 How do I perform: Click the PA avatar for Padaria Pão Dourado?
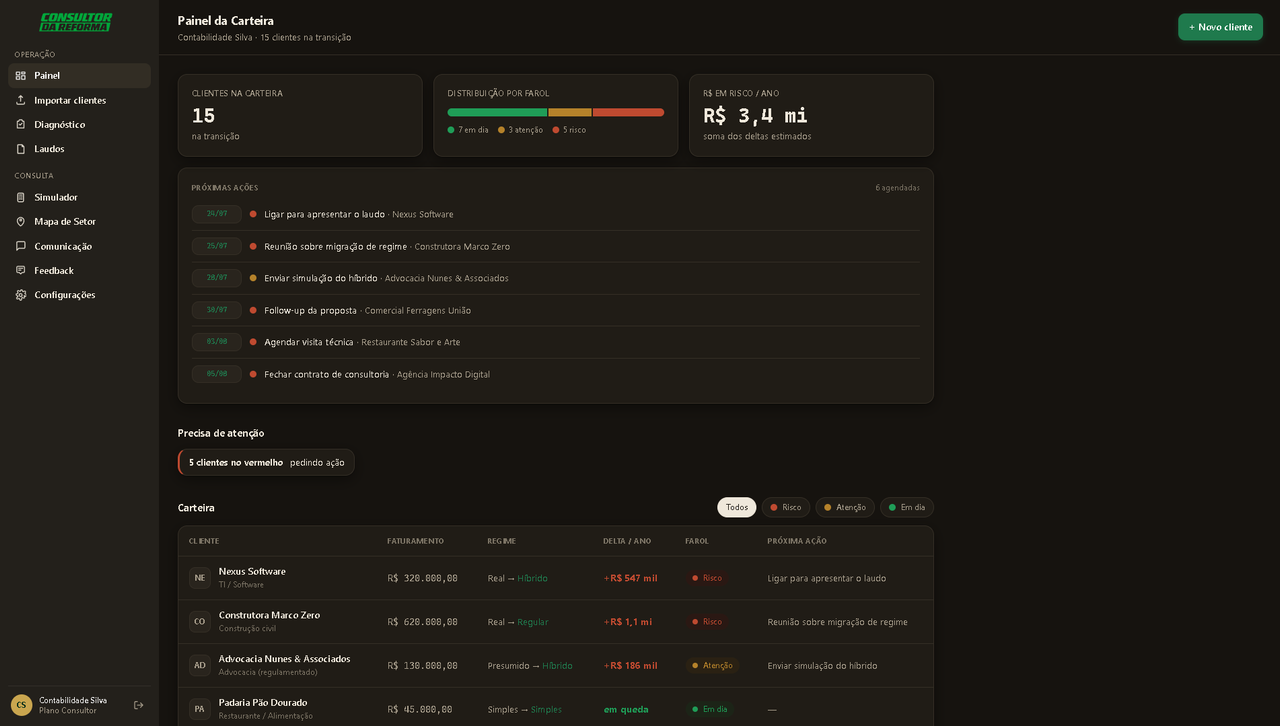click(200, 709)
